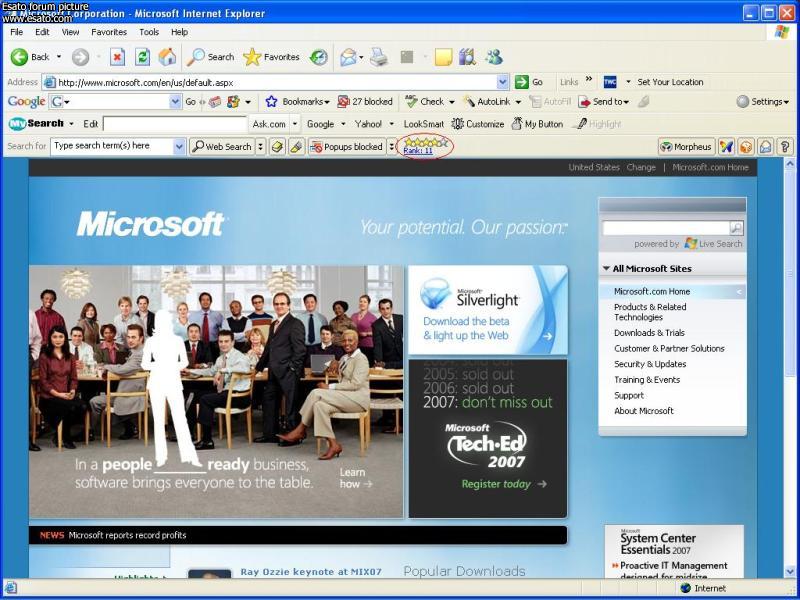
Task: Click Register today for Tech-Ed 2007
Action: 504,484
